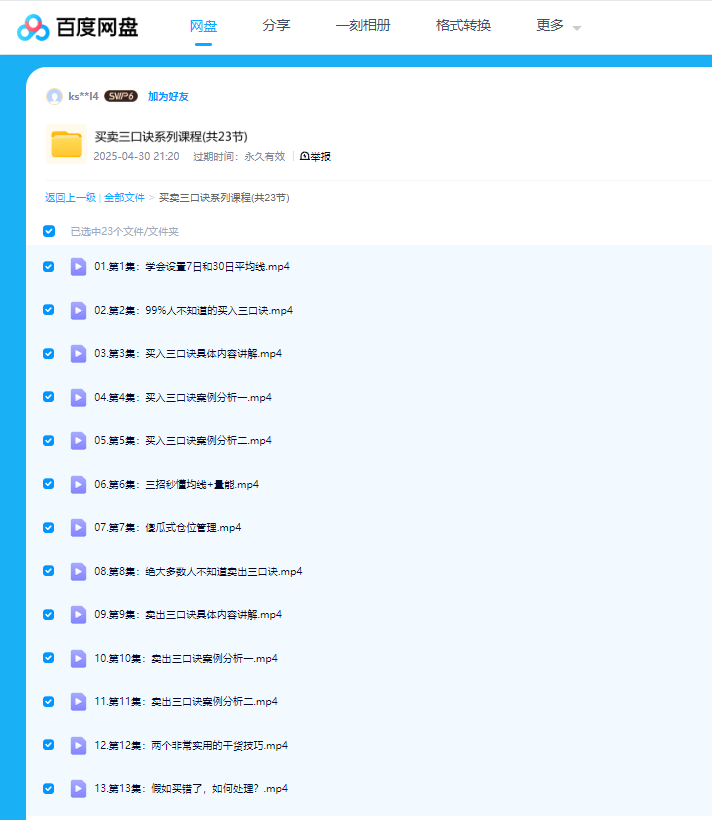This screenshot has height=820, width=712.
Task: Open the 格式转换 tab
Action: (463, 26)
